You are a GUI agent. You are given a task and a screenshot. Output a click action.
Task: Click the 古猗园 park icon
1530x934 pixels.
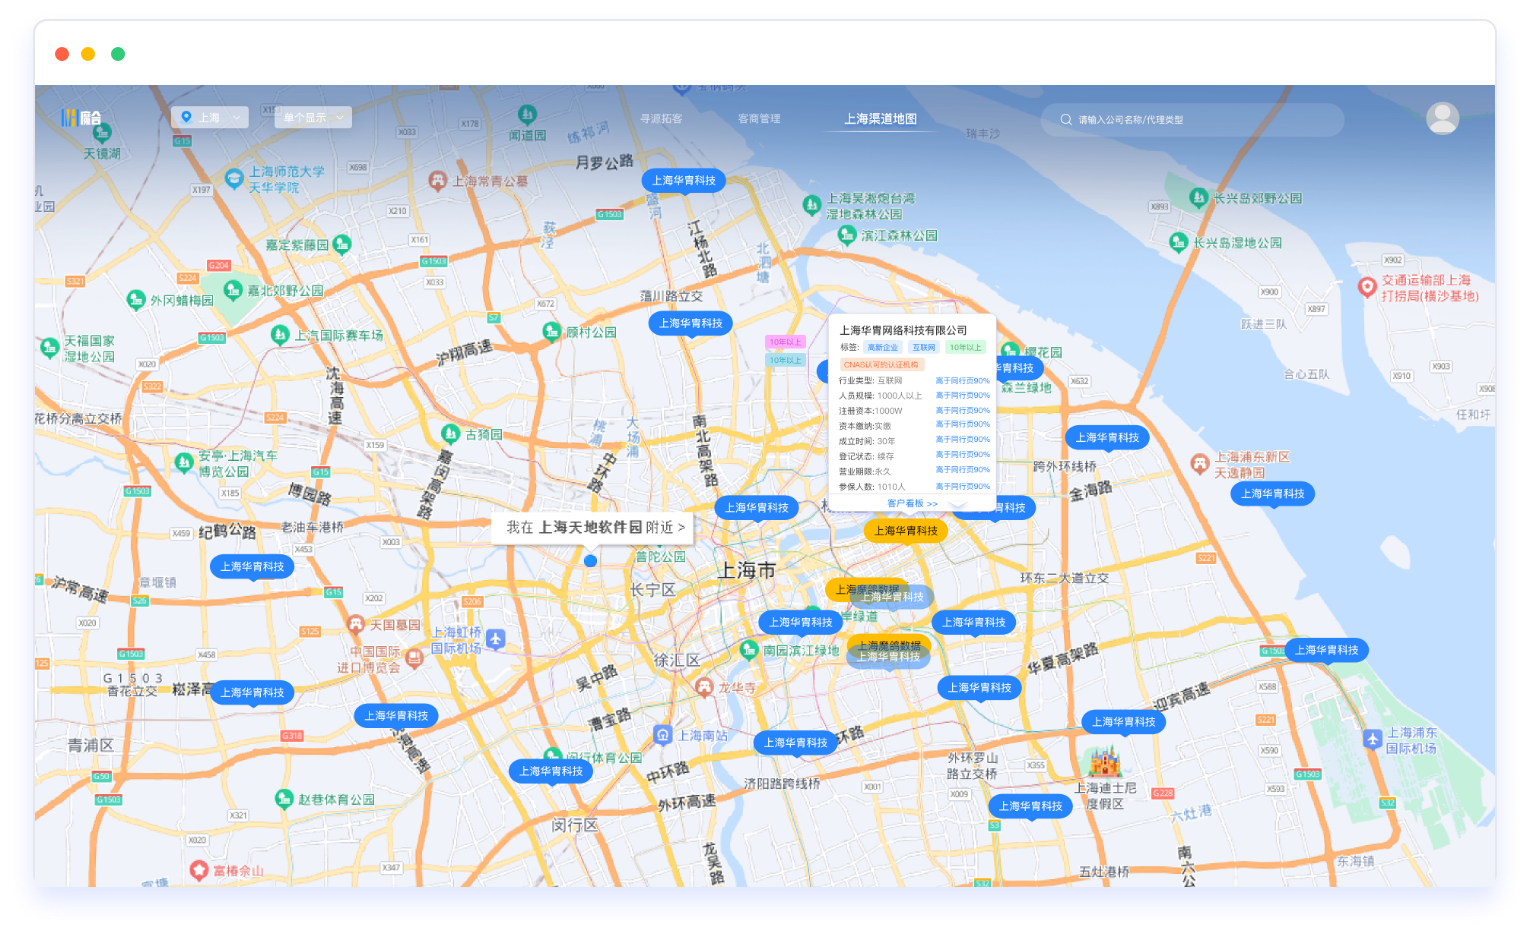click(450, 434)
